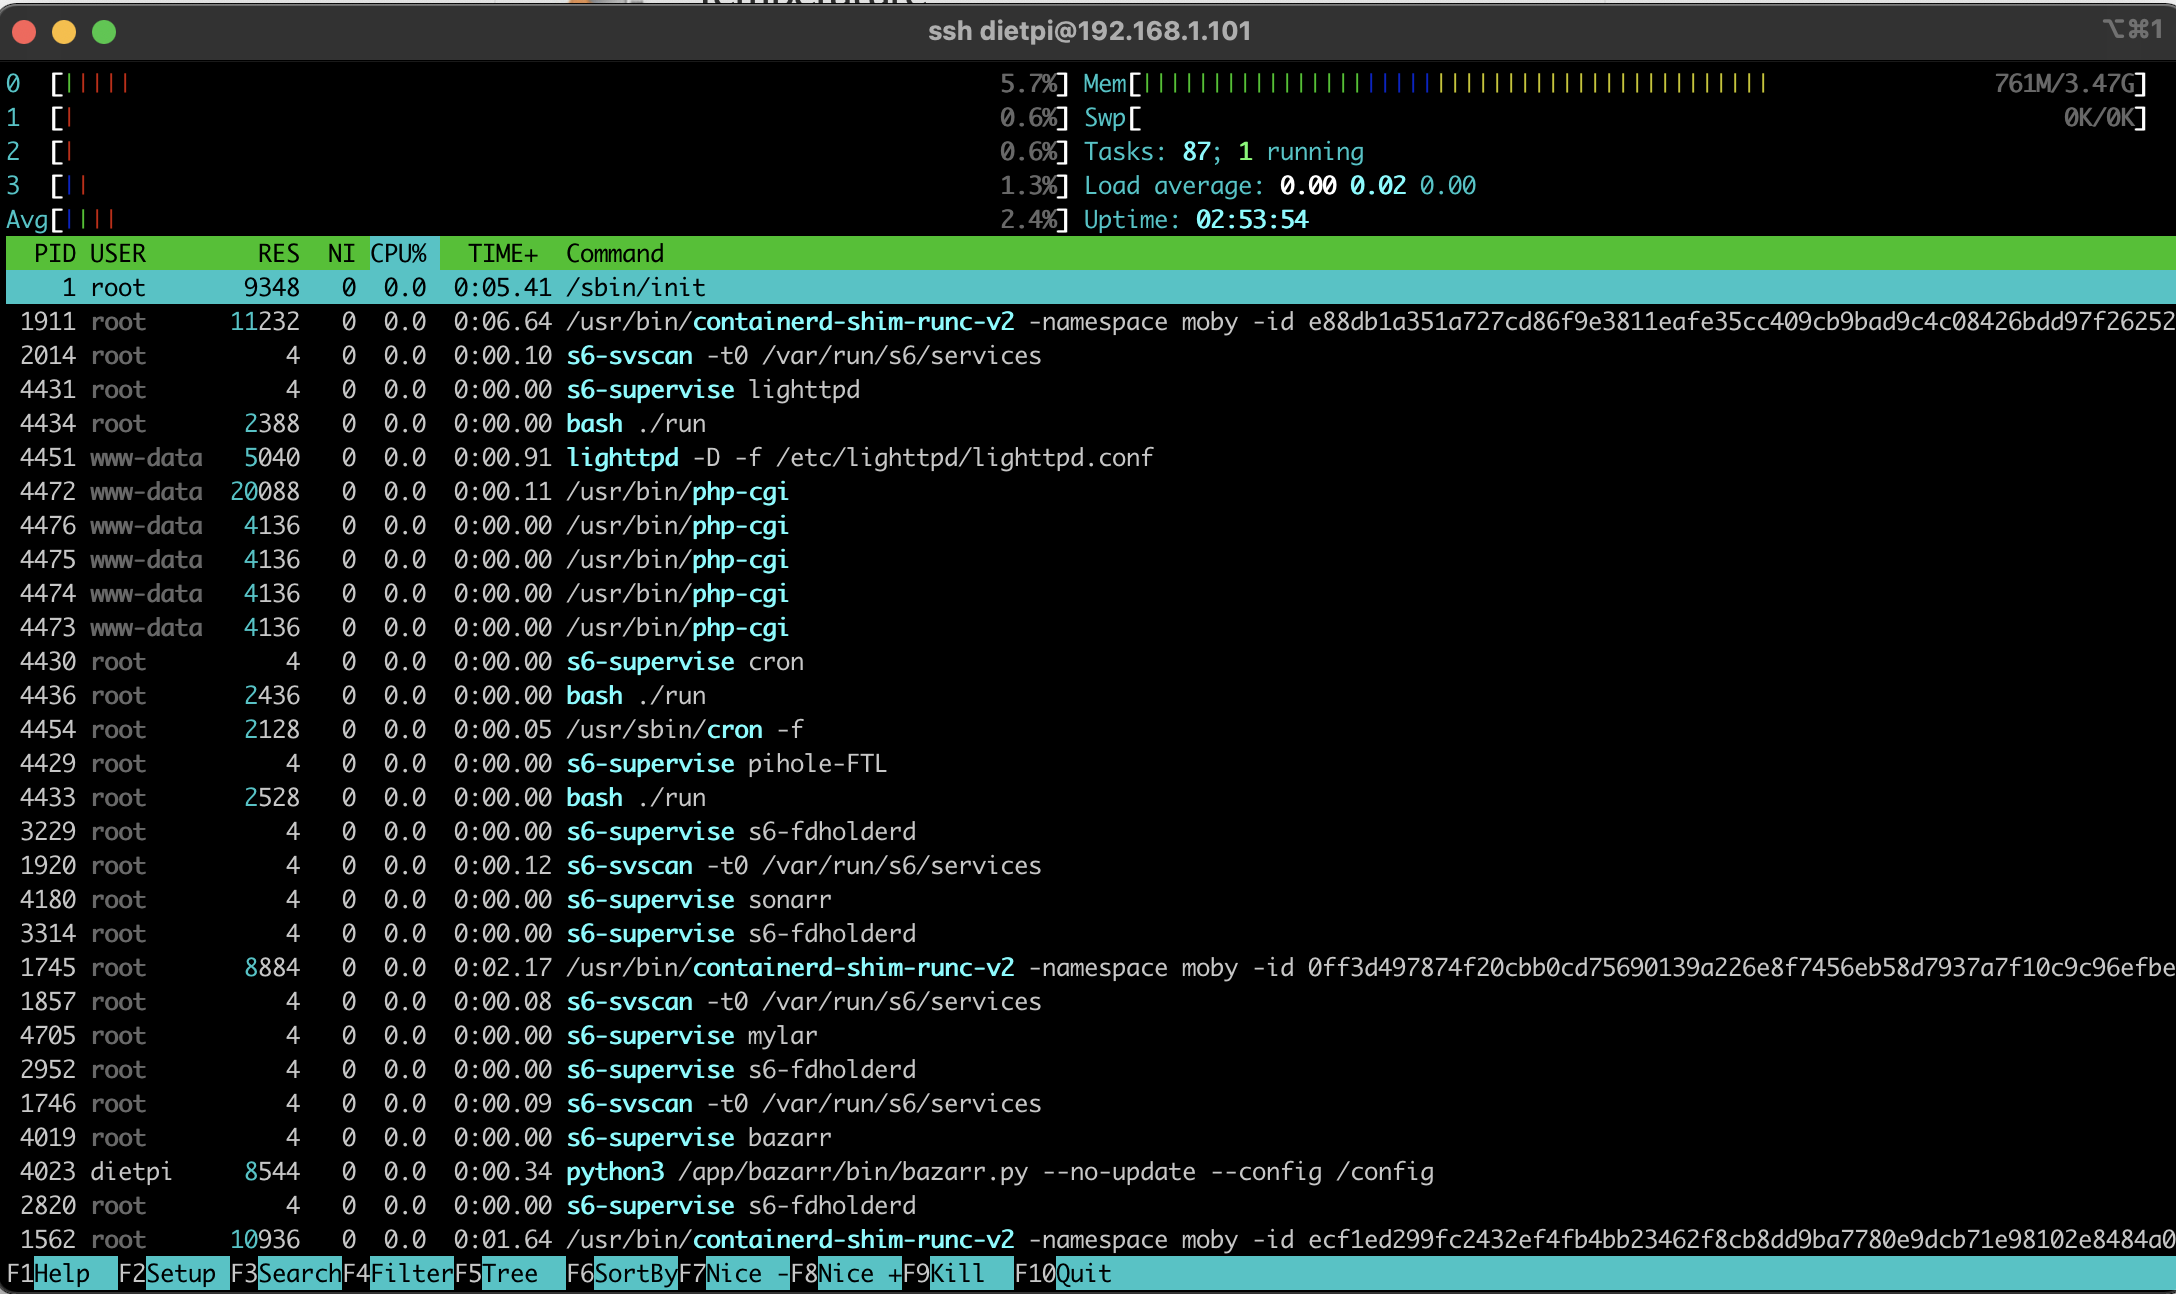The width and height of the screenshot is (2176, 1294).
Task: Sort by the PID column header
Action: click(x=55, y=253)
